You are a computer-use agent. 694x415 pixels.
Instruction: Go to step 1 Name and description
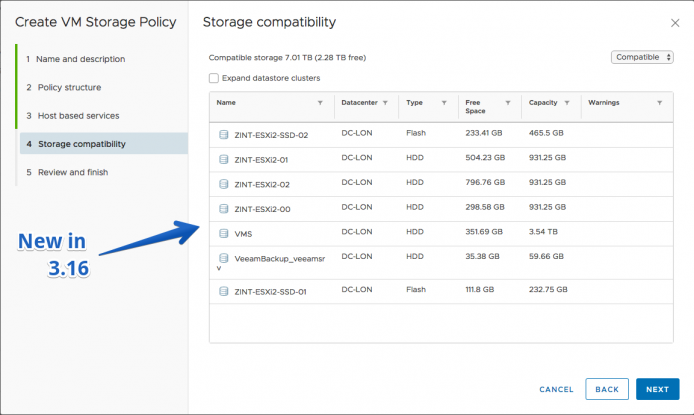[76, 59]
